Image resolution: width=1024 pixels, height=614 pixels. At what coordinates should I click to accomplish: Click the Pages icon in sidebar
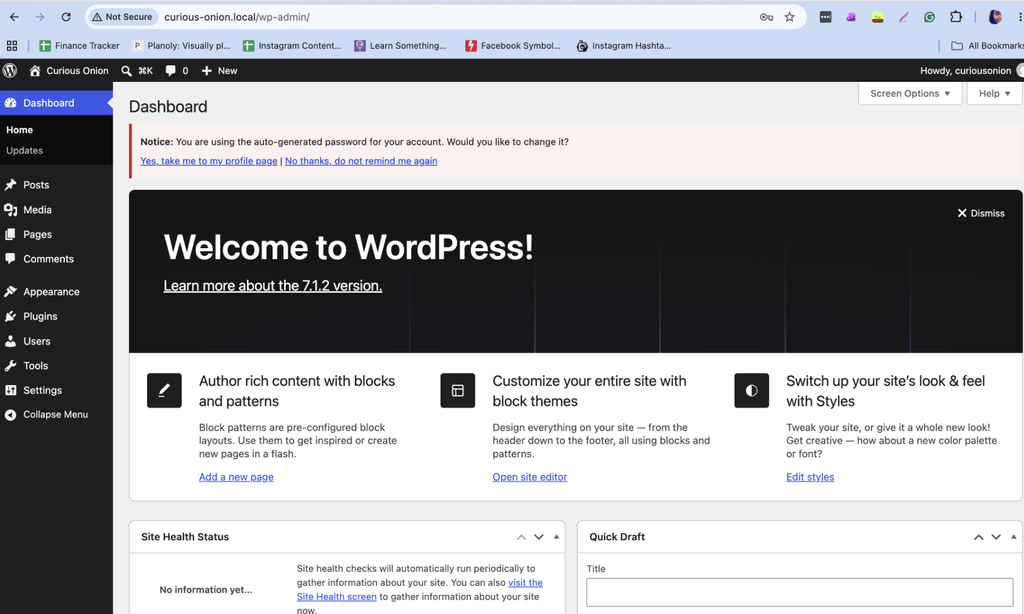[10, 234]
